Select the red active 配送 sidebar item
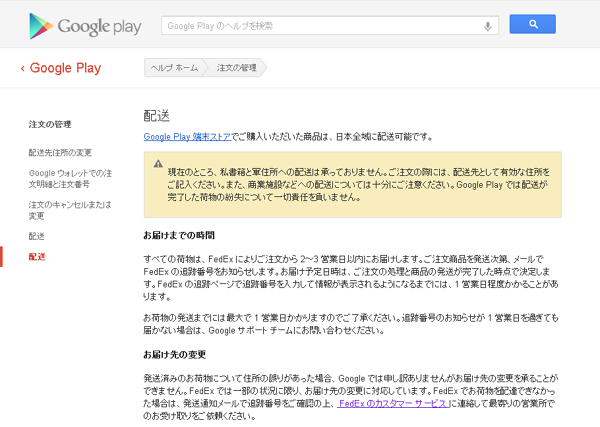600x427 pixels. [x=37, y=257]
